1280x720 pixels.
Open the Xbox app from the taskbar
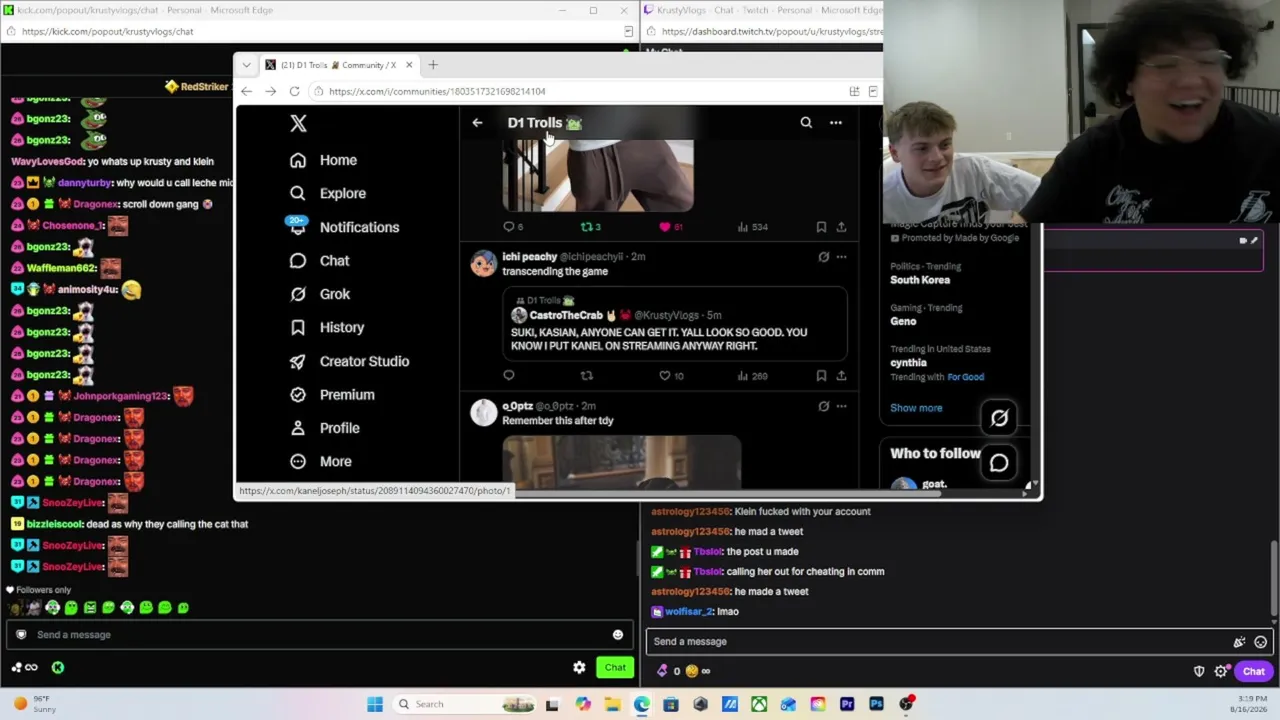(x=759, y=704)
